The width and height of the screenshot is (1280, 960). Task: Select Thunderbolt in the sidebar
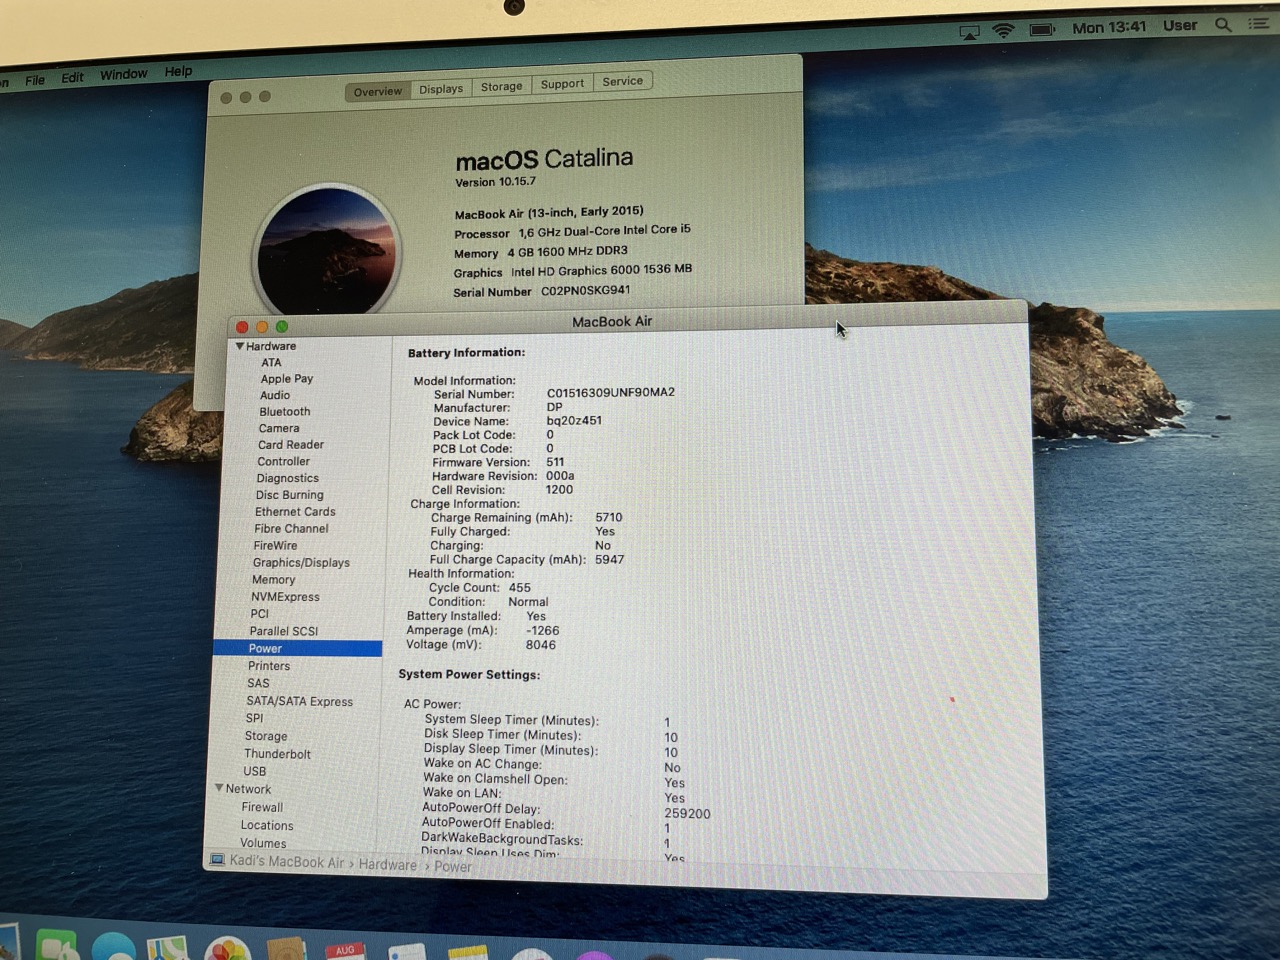(x=277, y=754)
